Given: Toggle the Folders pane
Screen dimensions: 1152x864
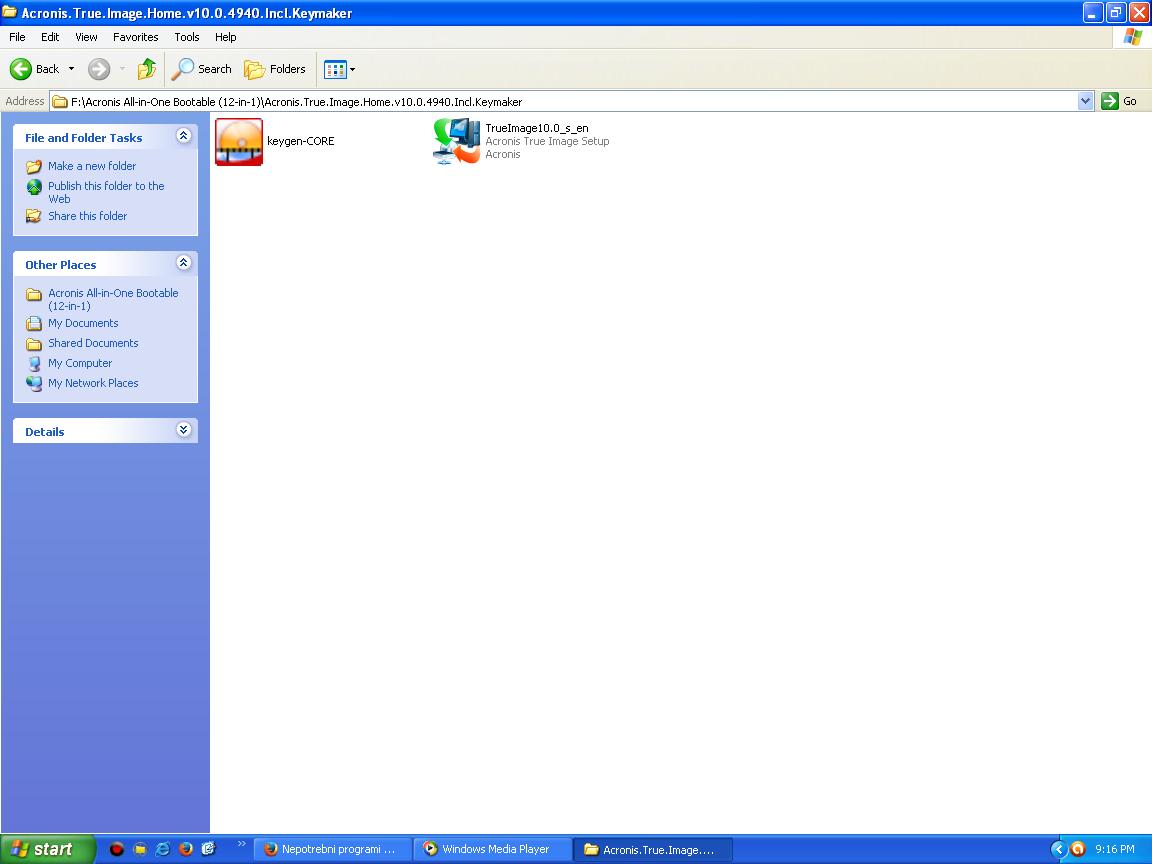Looking at the screenshot, I should pyautogui.click(x=275, y=69).
